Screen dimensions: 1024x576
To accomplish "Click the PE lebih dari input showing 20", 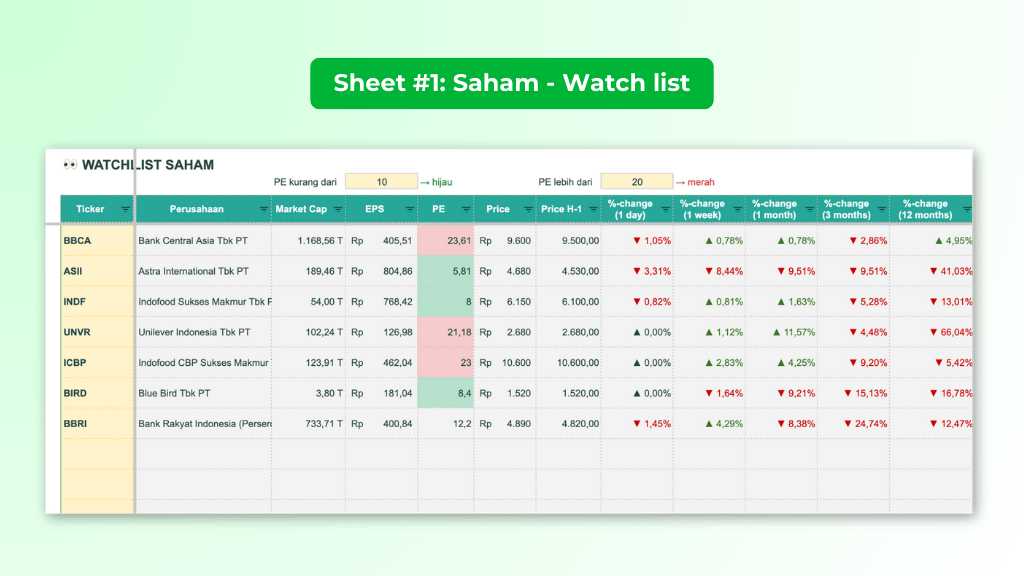I will pyautogui.click(x=637, y=180).
